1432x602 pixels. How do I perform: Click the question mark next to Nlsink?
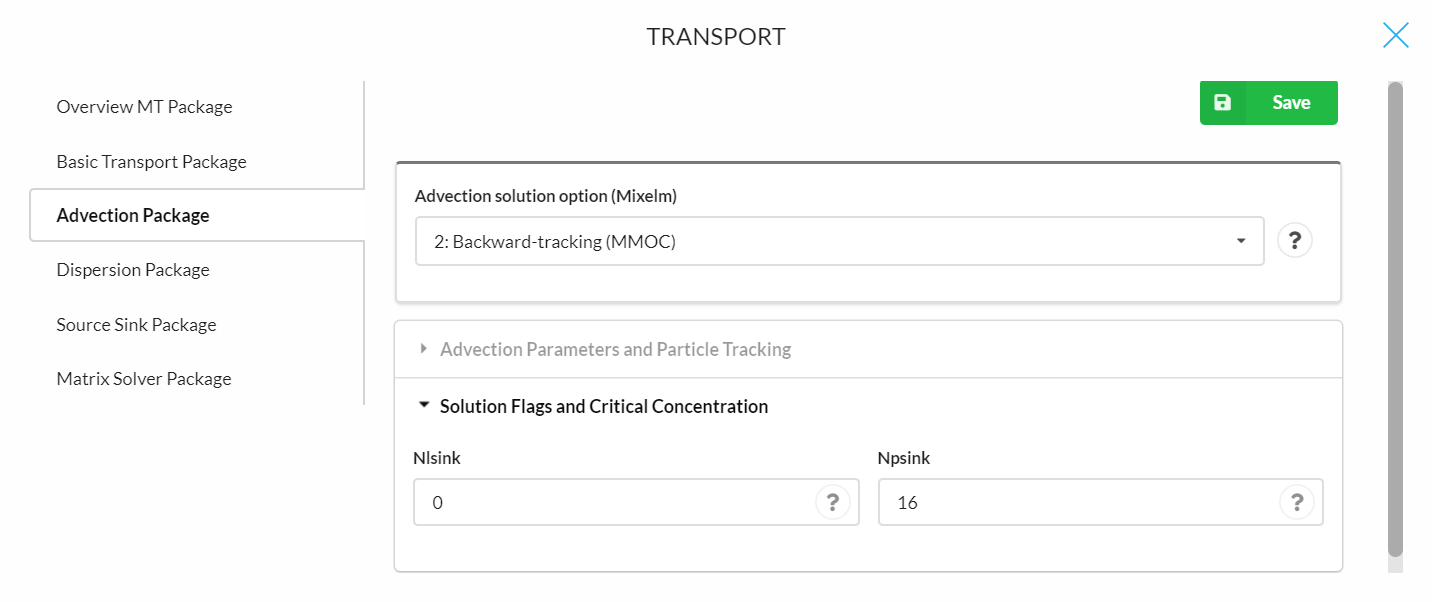[833, 502]
